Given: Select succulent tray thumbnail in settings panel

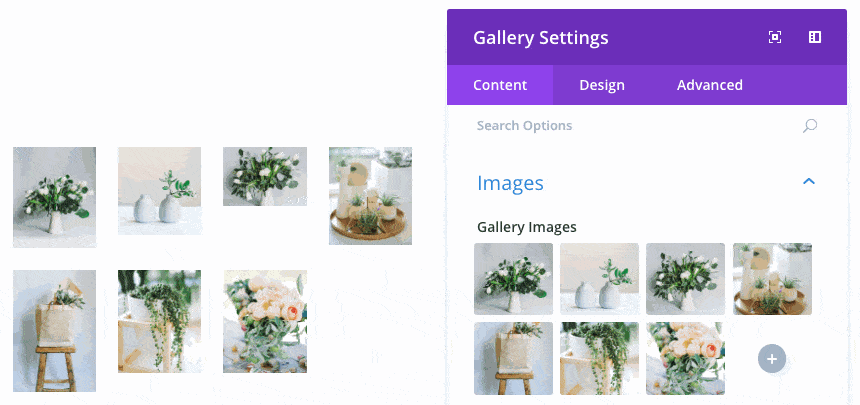Looking at the screenshot, I should pyautogui.click(x=772, y=279).
